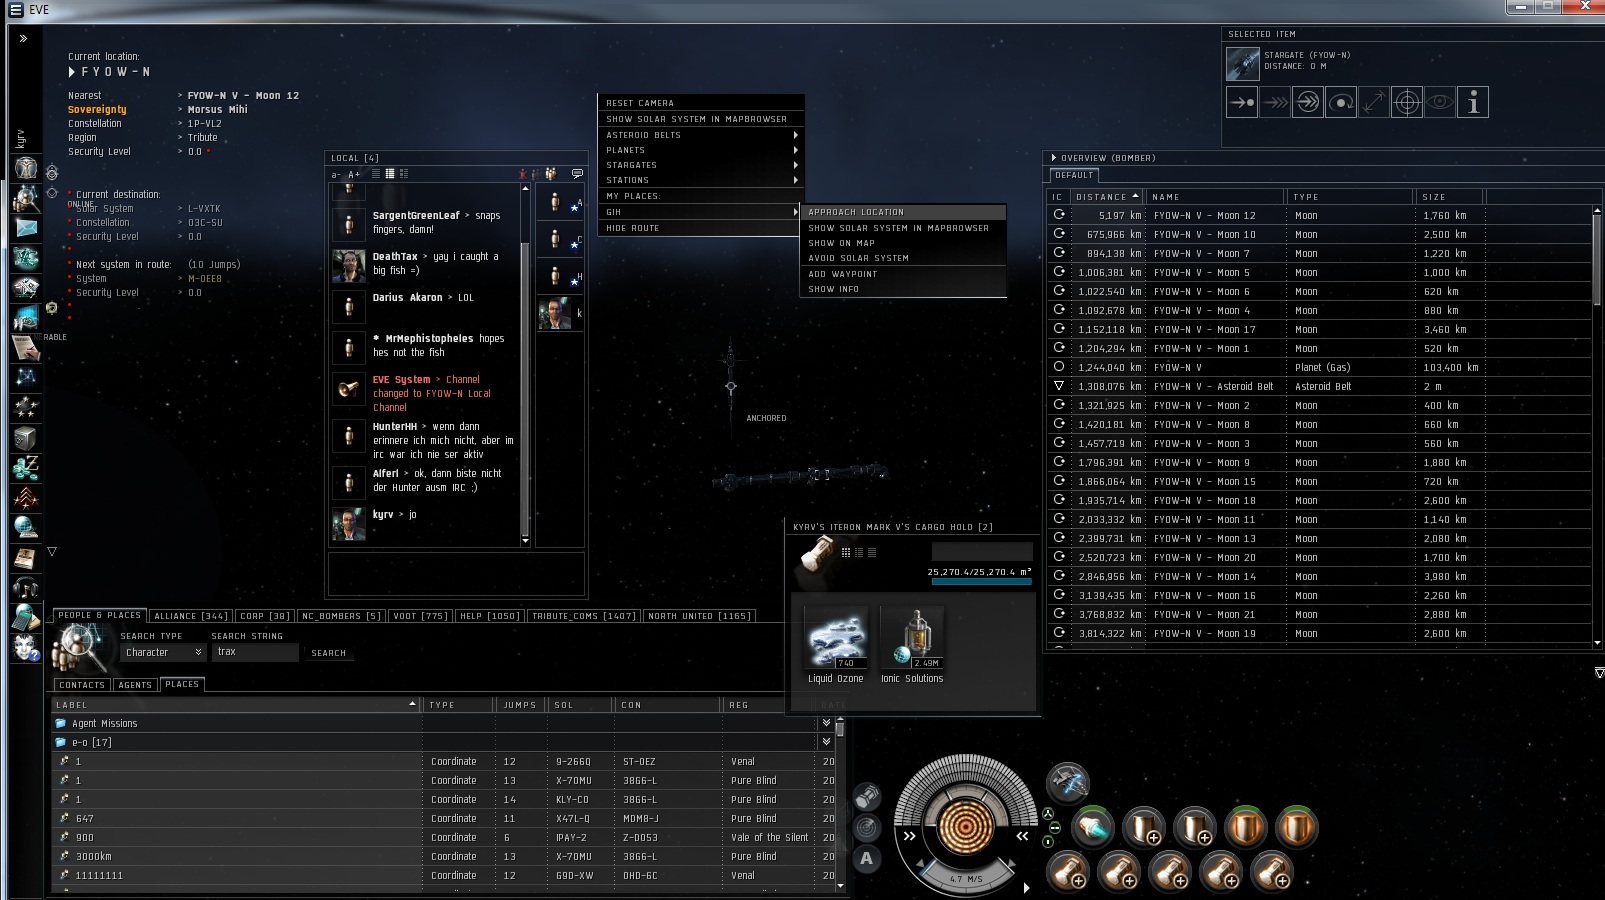Open the Help face icon
This screenshot has width=1605, height=900.
coord(26,647)
